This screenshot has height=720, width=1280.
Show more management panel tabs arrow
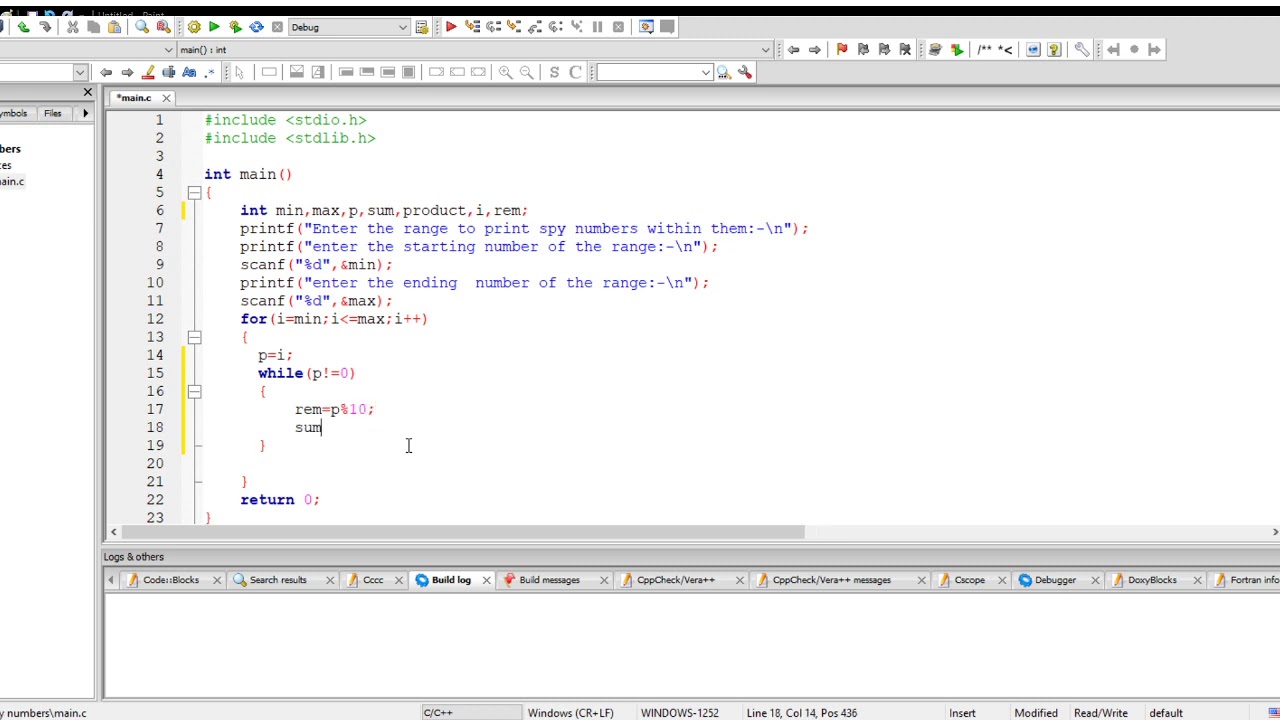[85, 113]
